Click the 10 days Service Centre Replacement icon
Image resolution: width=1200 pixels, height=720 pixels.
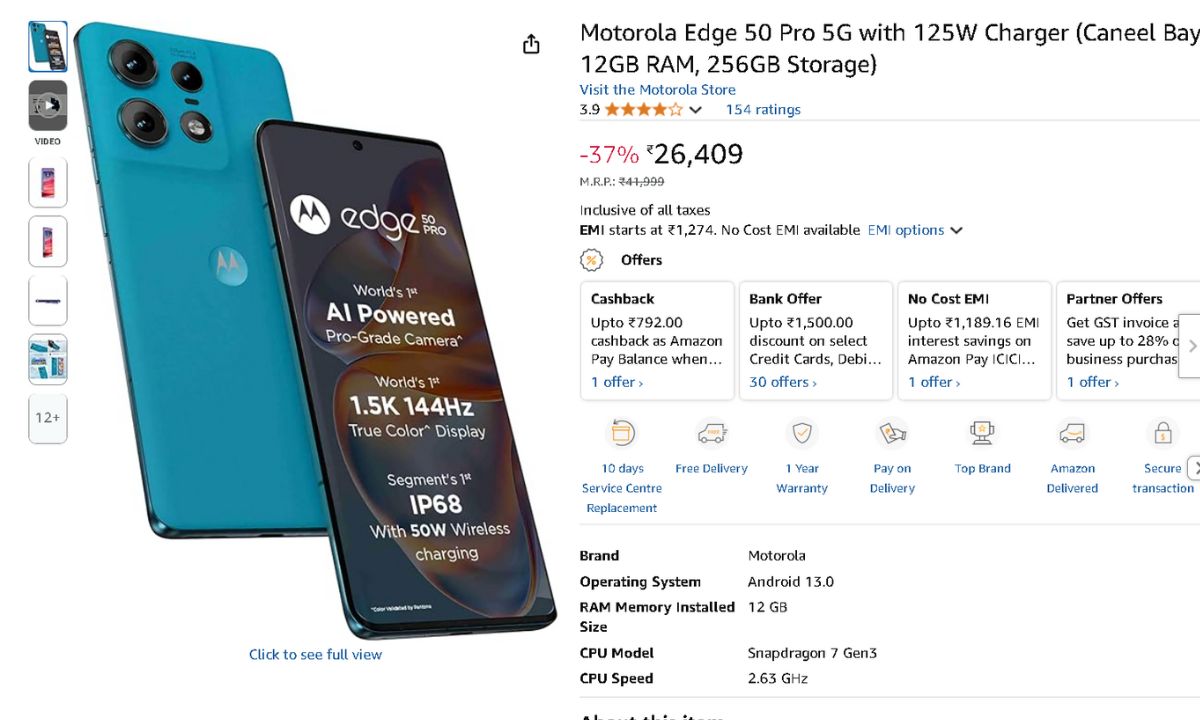(x=622, y=433)
